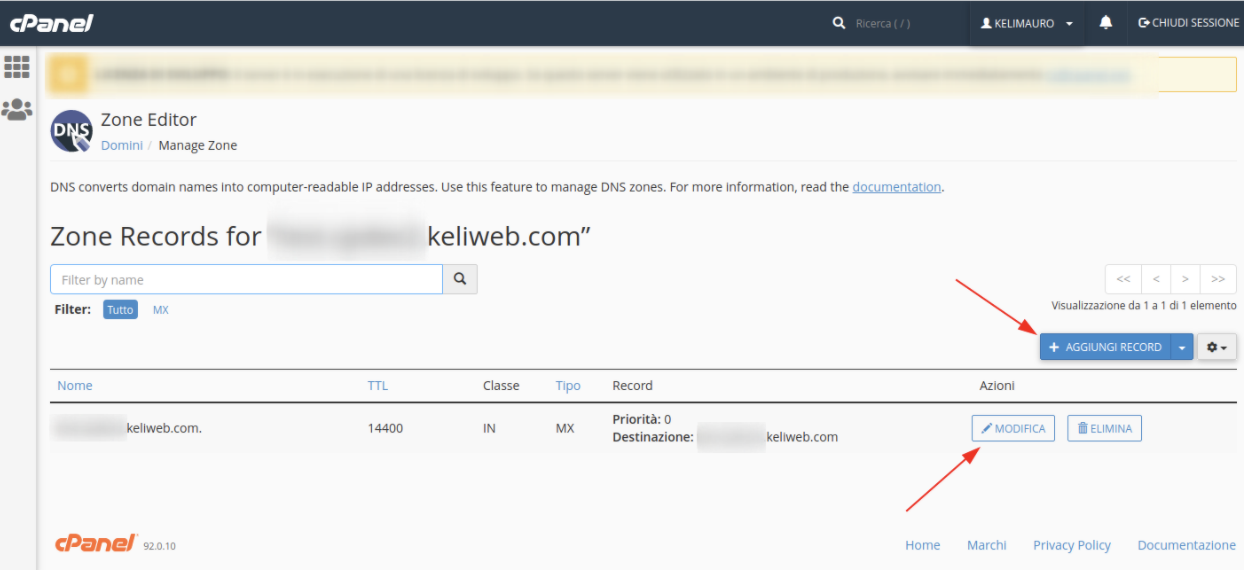Open the notifications bell

tap(1106, 23)
